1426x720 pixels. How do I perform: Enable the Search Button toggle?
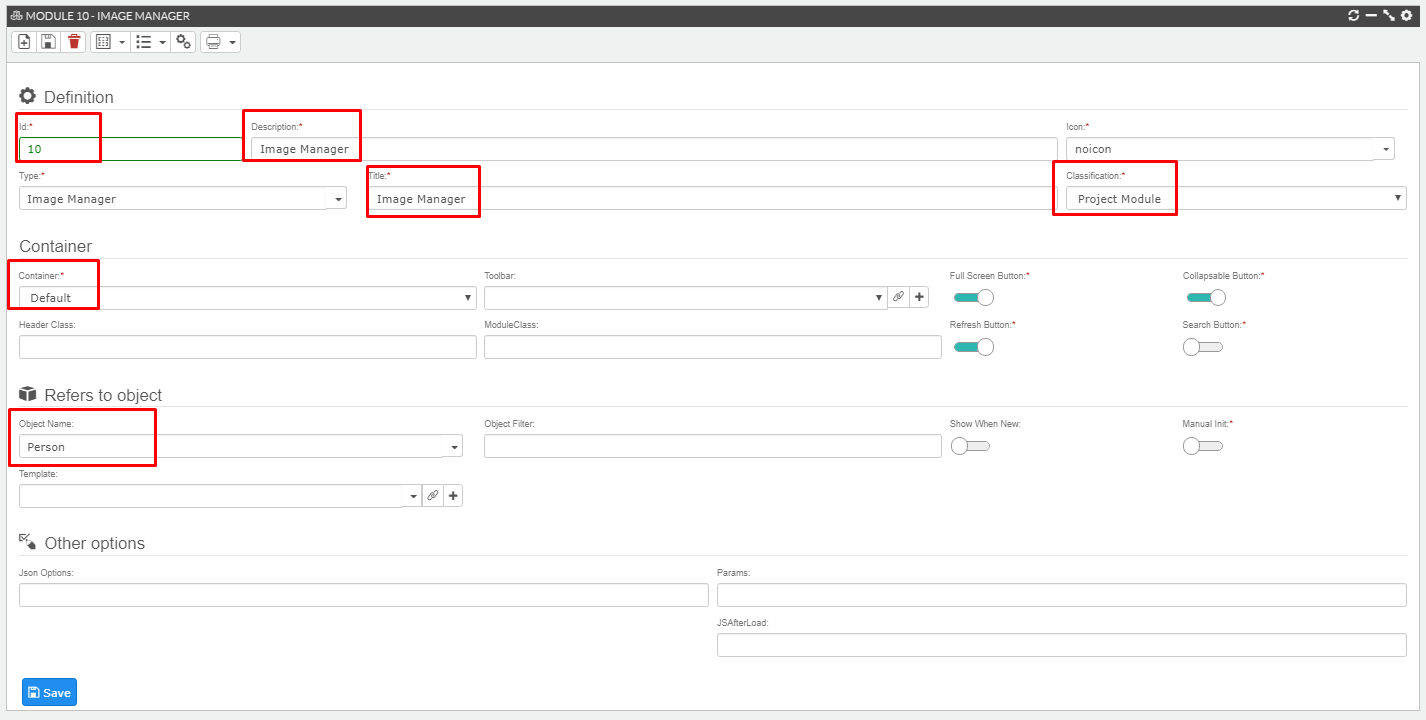pos(1202,347)
